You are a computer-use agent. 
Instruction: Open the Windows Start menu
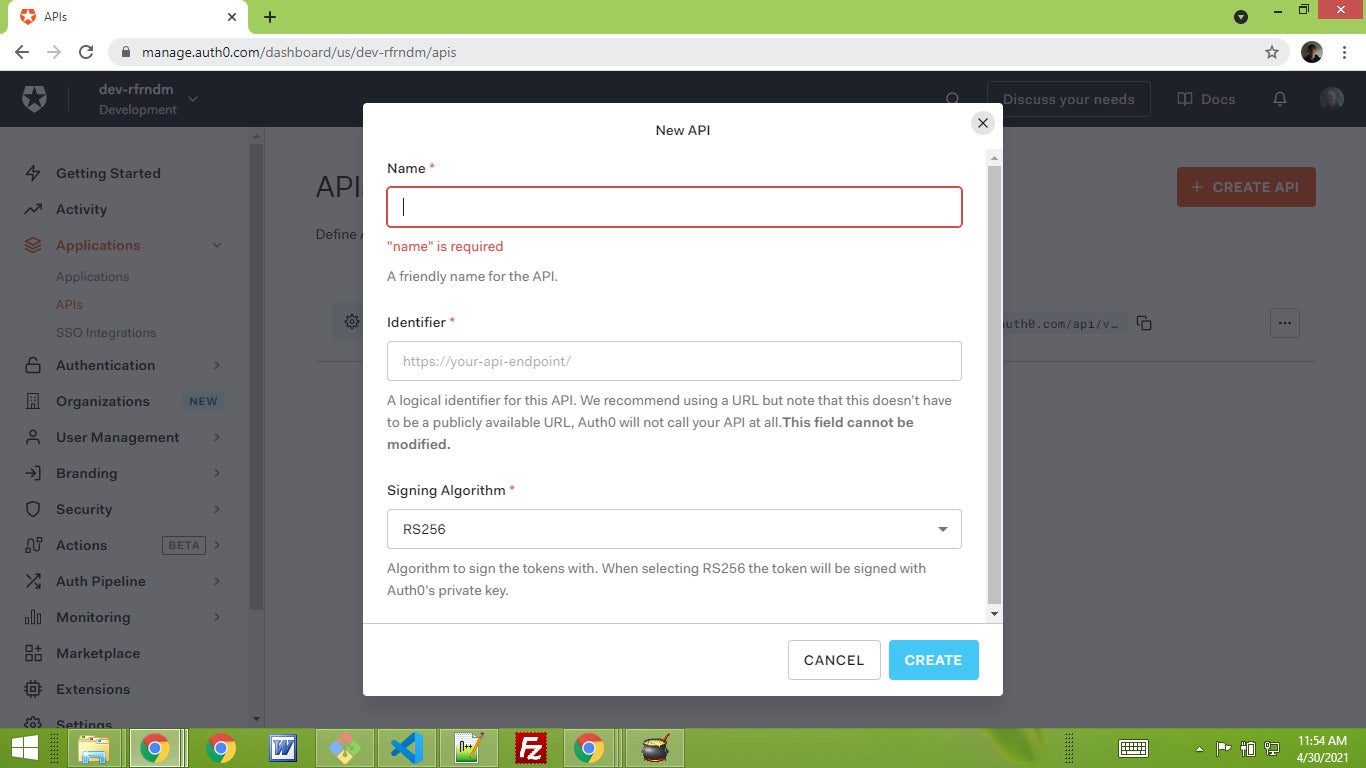[24, 748]
